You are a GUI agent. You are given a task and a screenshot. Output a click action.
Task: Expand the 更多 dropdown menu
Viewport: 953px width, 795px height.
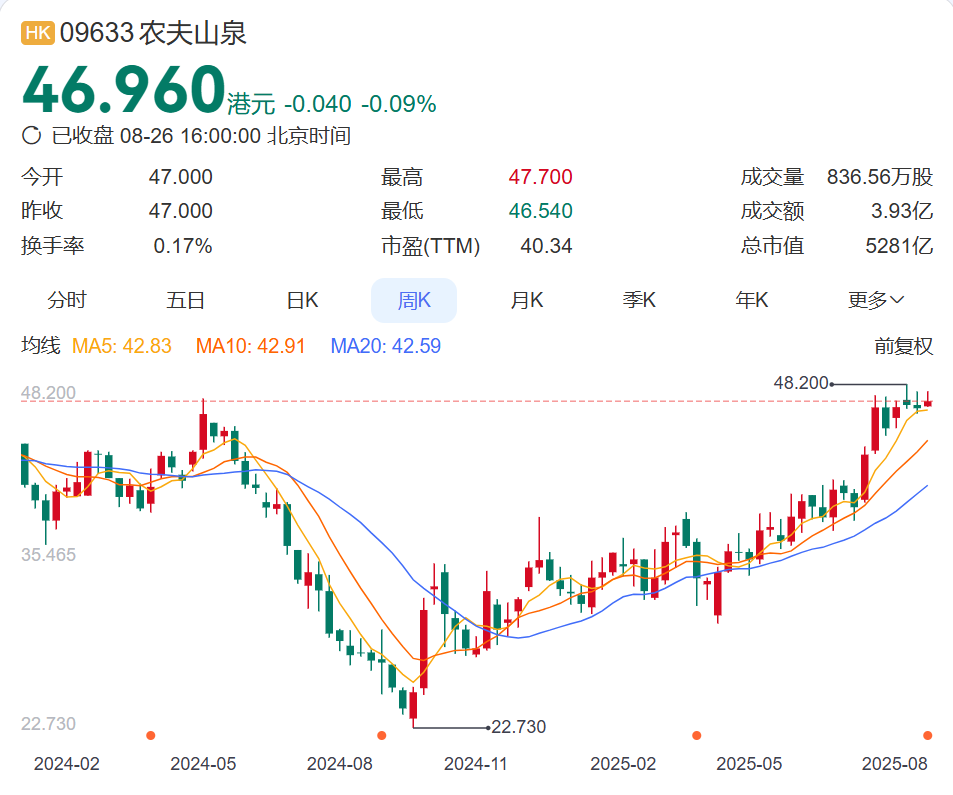pyautogui.click(x=876, y=300)
